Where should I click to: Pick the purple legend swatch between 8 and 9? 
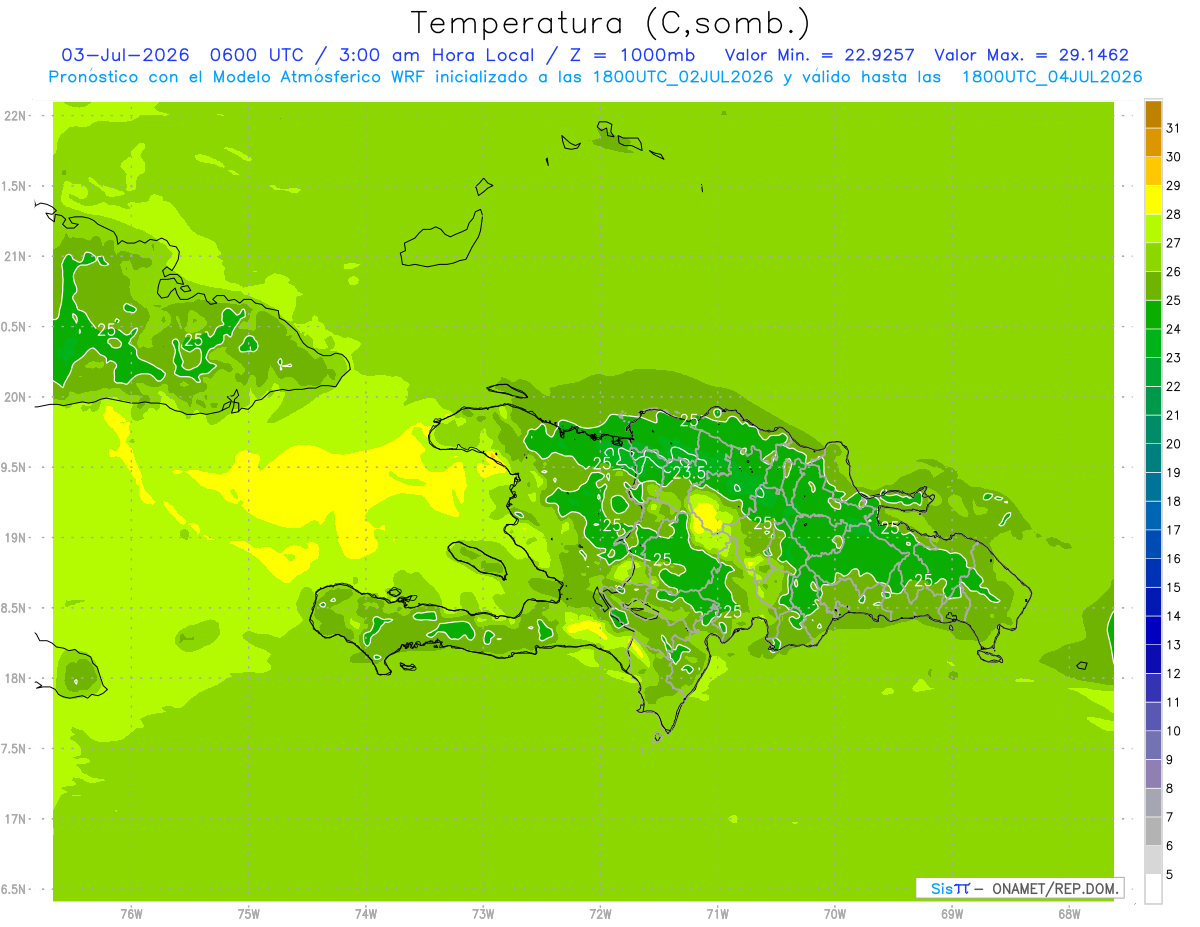point(1154,774)
